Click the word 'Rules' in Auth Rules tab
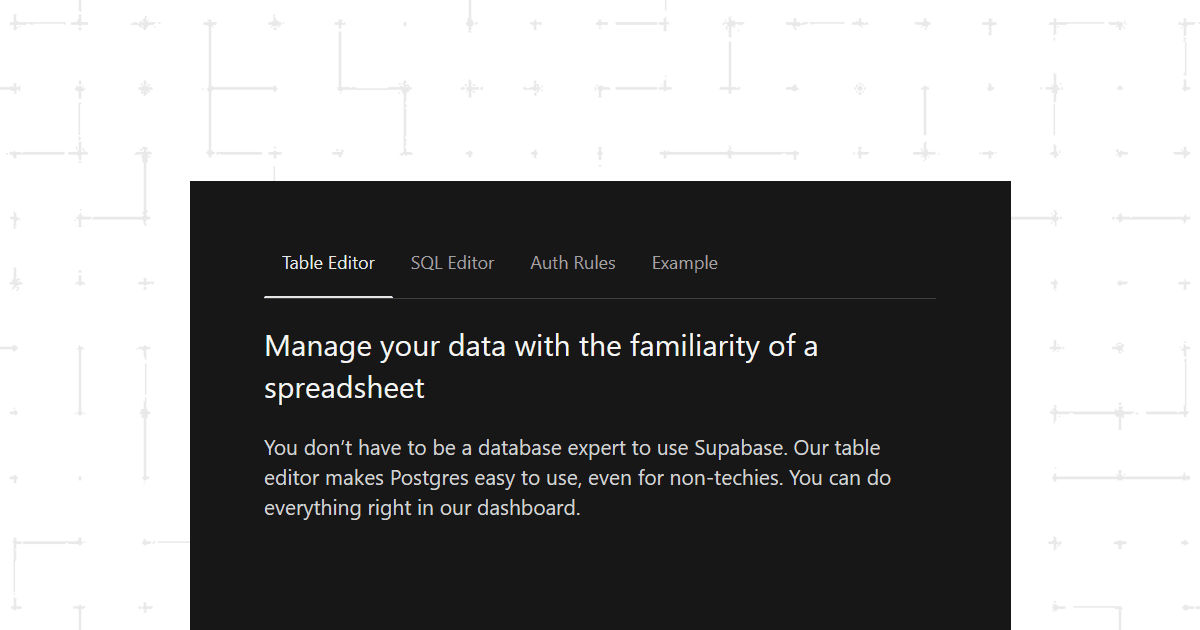The height and width of the screenshot is (630, 1200). (x=594, y=263)
